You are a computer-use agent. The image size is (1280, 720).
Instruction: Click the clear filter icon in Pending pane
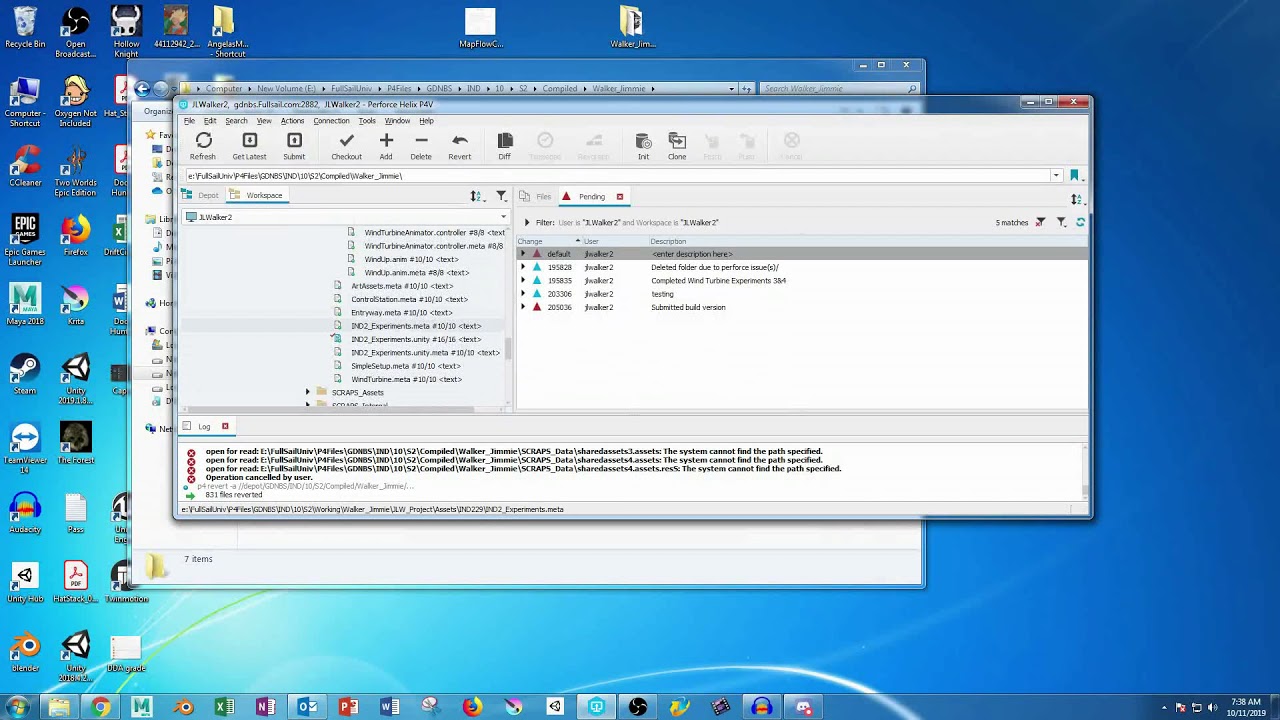pyautogui.click(x=1040, y=222)
